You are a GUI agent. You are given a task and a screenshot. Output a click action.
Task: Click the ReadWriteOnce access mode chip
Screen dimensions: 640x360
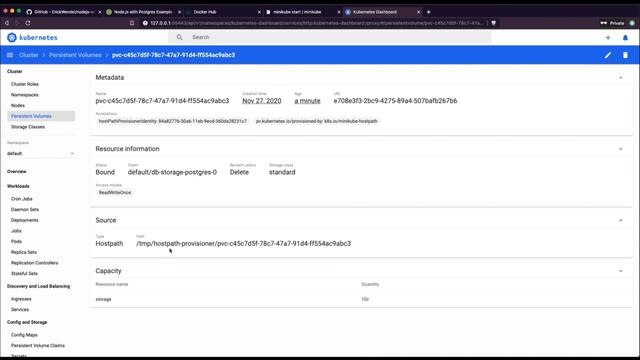[115, 192]
